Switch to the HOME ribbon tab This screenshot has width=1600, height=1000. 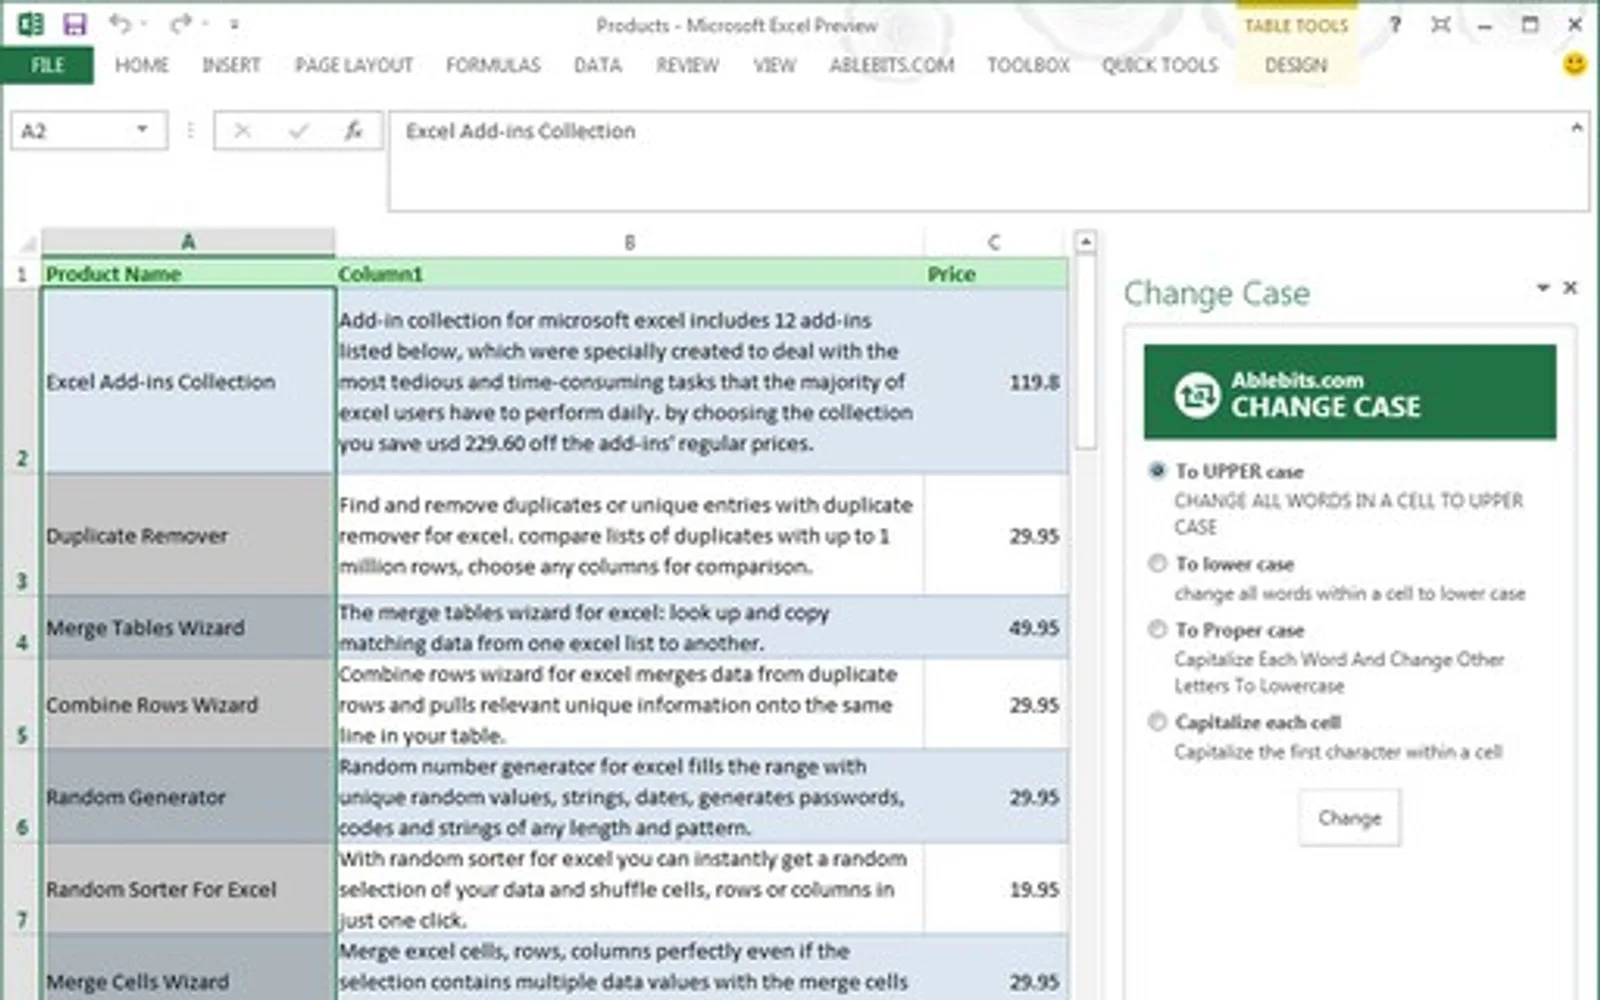tap(142, 65)
